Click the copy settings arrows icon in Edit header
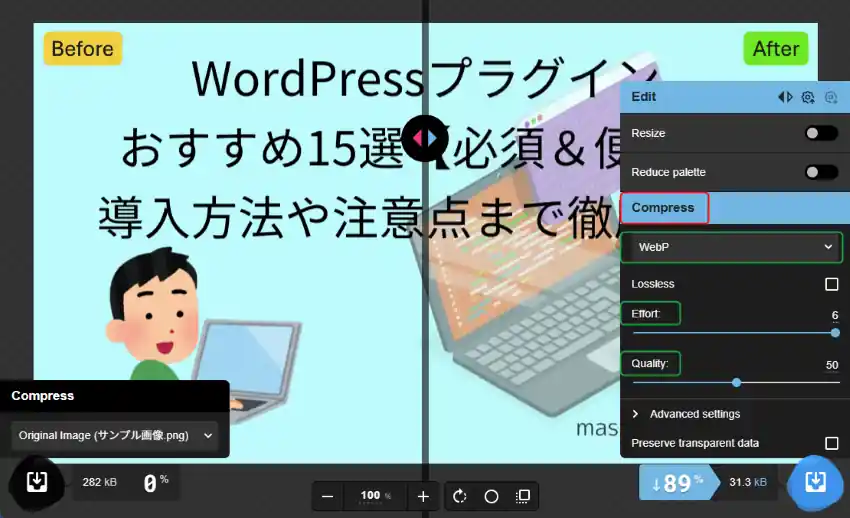This screenshot has width=850, height=518. (785, 97)
